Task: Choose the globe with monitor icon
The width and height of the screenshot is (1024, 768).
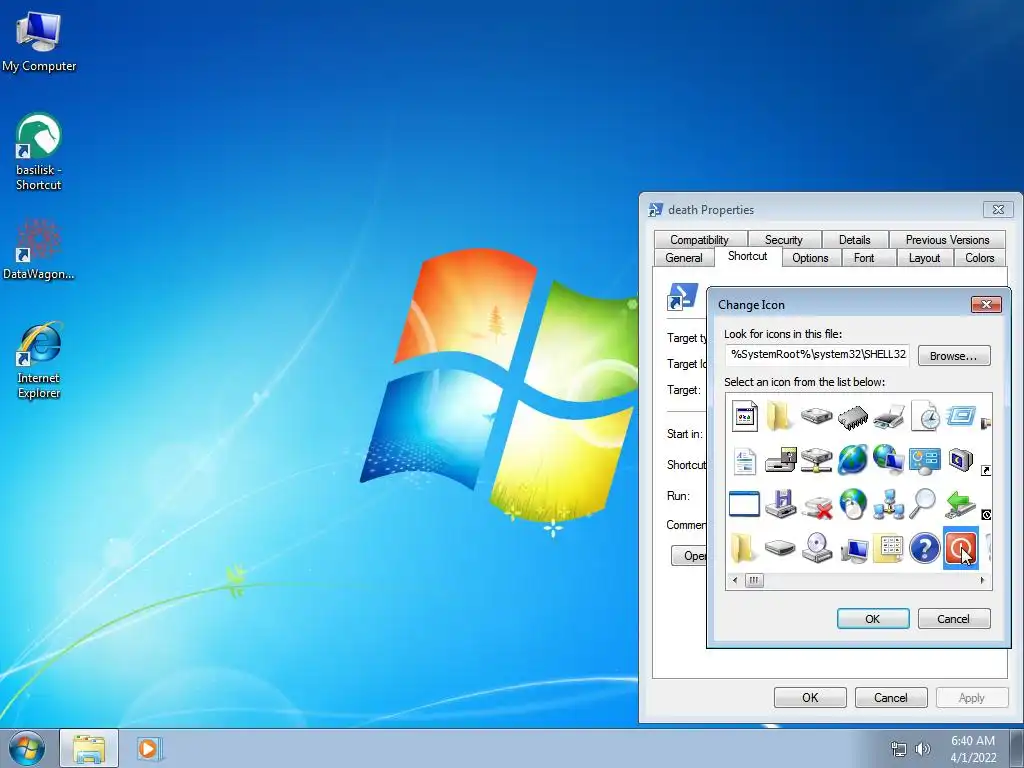Action: (x=888, y=460)
